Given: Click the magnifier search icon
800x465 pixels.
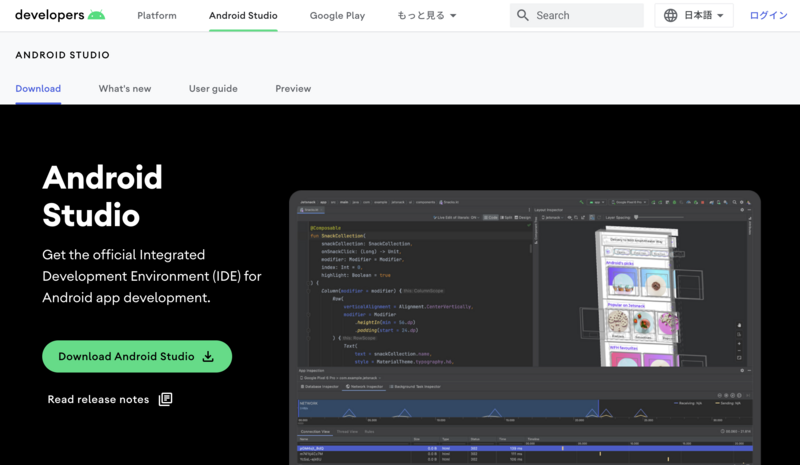Looking at the screenshot, I should (522, 15).
